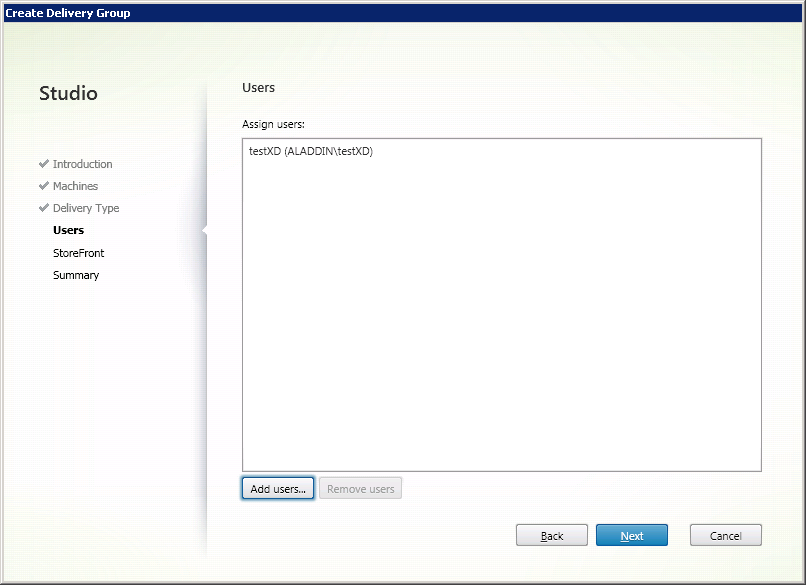The image size is (806, 585).
Task: Select the testXD (ALADDIN\testXD) user entry
Action: [310, 151]
